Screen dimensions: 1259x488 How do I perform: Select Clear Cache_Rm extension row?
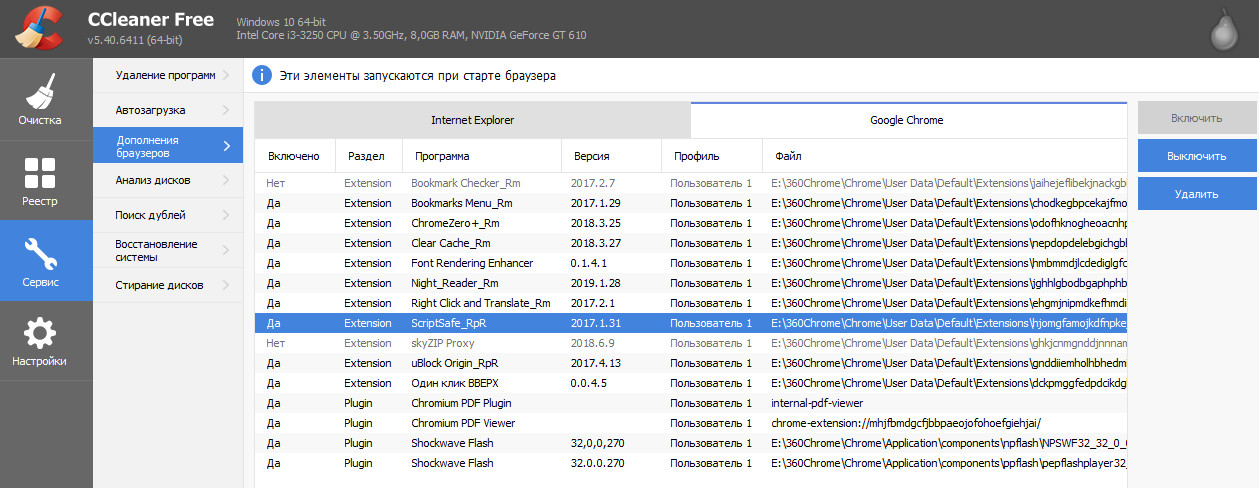(x=691, y=243)
